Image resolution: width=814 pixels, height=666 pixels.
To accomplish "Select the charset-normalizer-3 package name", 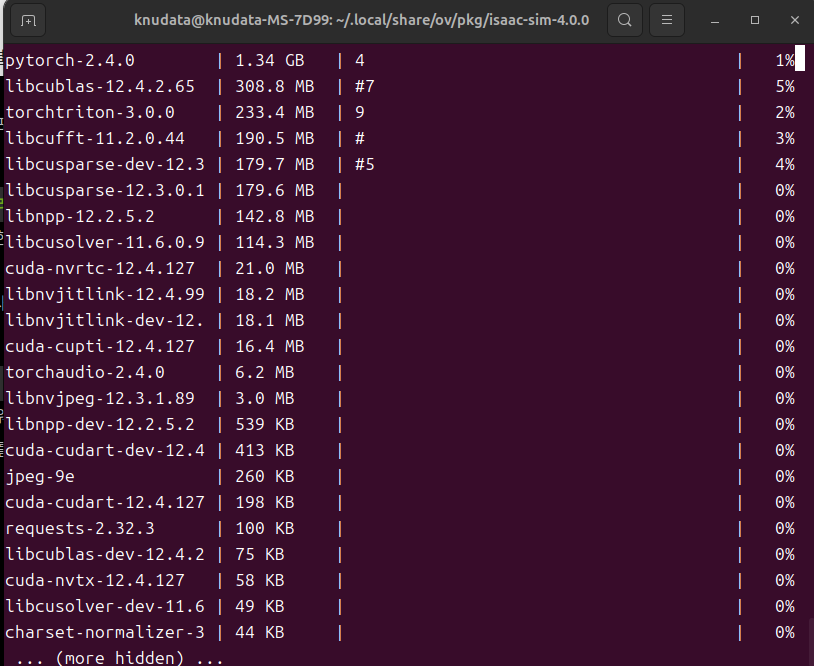I will 105,632.
